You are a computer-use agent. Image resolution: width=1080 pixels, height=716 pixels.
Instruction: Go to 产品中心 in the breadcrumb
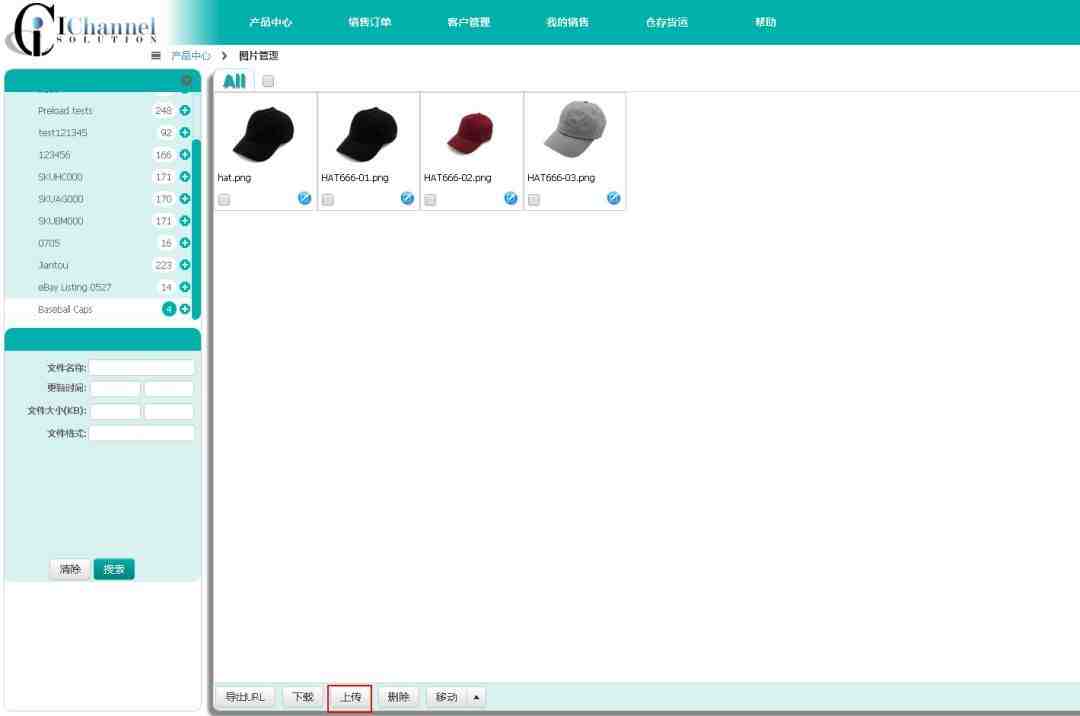191,56
